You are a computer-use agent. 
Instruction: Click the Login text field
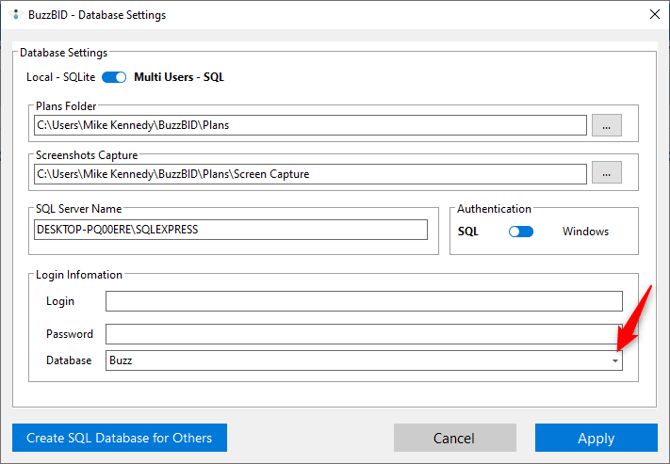pos(364,301)
